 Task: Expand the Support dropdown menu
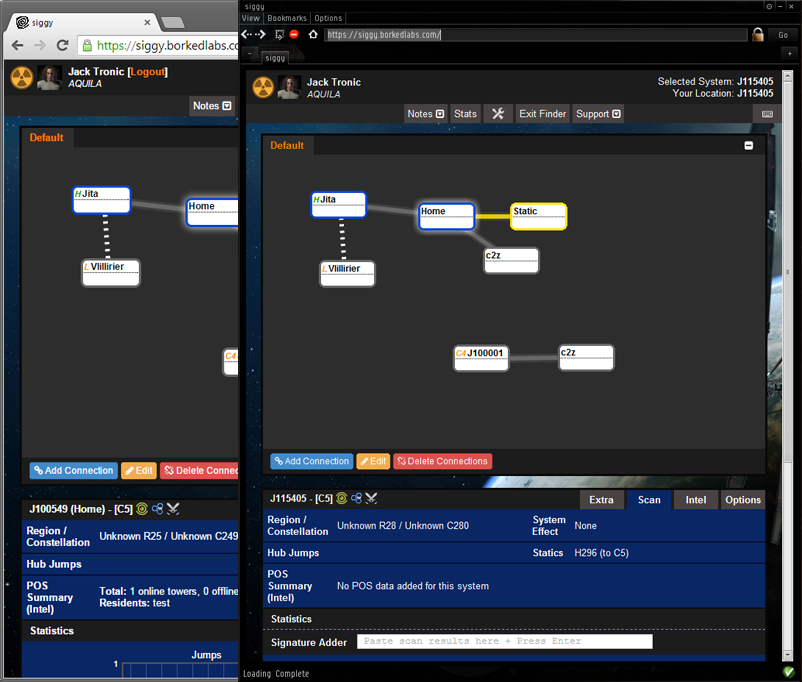pyautogui.click(x=598, y=114)
